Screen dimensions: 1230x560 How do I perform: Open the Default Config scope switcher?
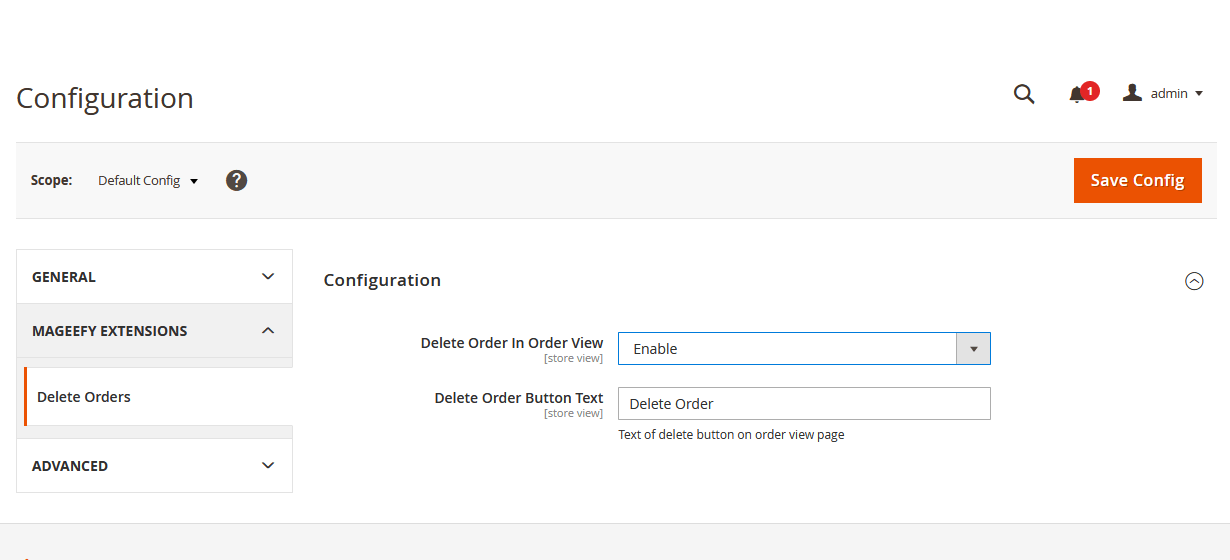click(148, 181)
